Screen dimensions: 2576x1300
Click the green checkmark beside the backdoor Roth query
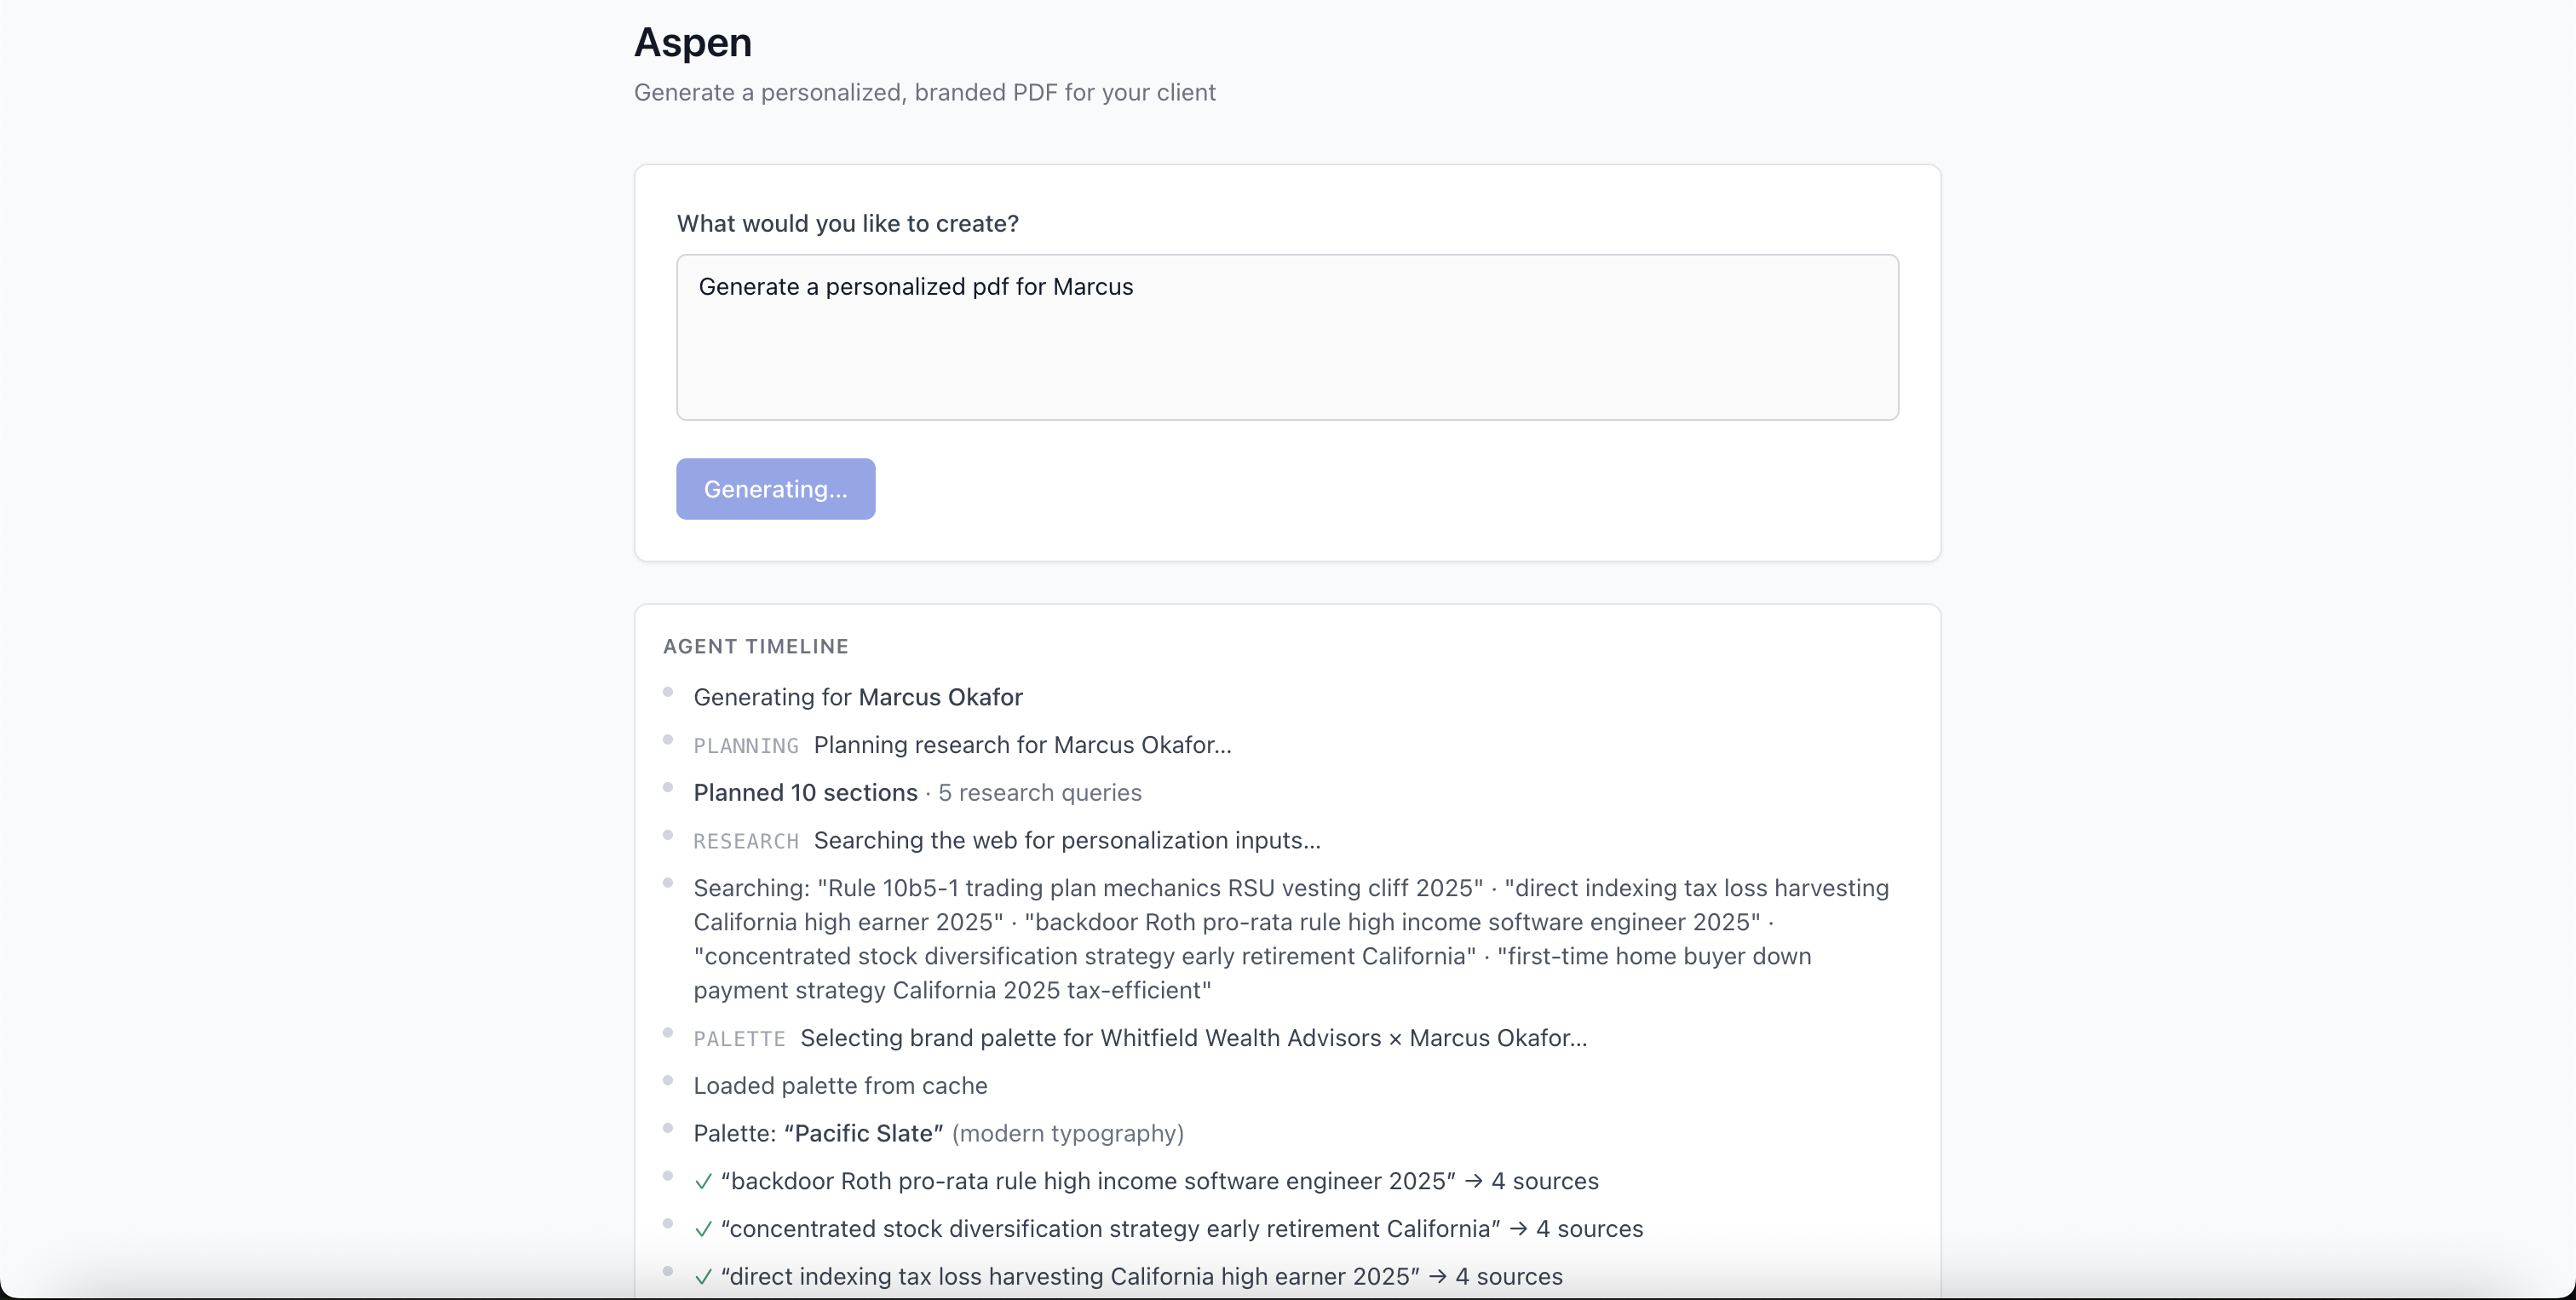pos(703,1182)
